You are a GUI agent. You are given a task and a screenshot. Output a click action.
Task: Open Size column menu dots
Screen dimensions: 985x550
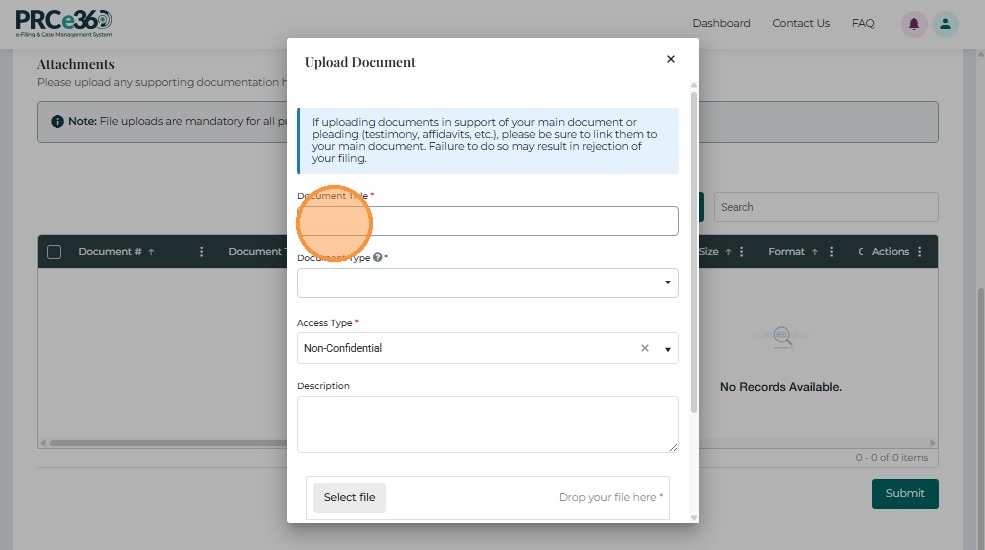[x=741, y=252]
